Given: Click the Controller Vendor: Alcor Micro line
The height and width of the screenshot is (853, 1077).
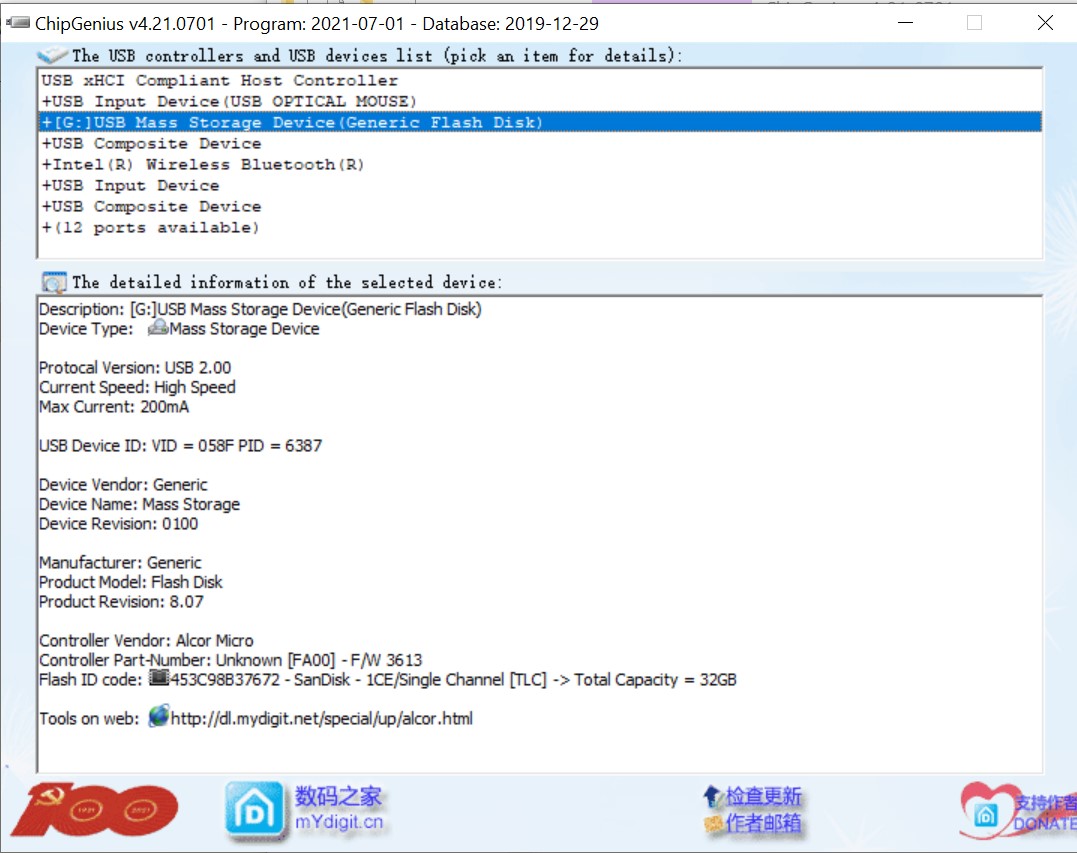Looking at the screenshot, I should 146,641.
